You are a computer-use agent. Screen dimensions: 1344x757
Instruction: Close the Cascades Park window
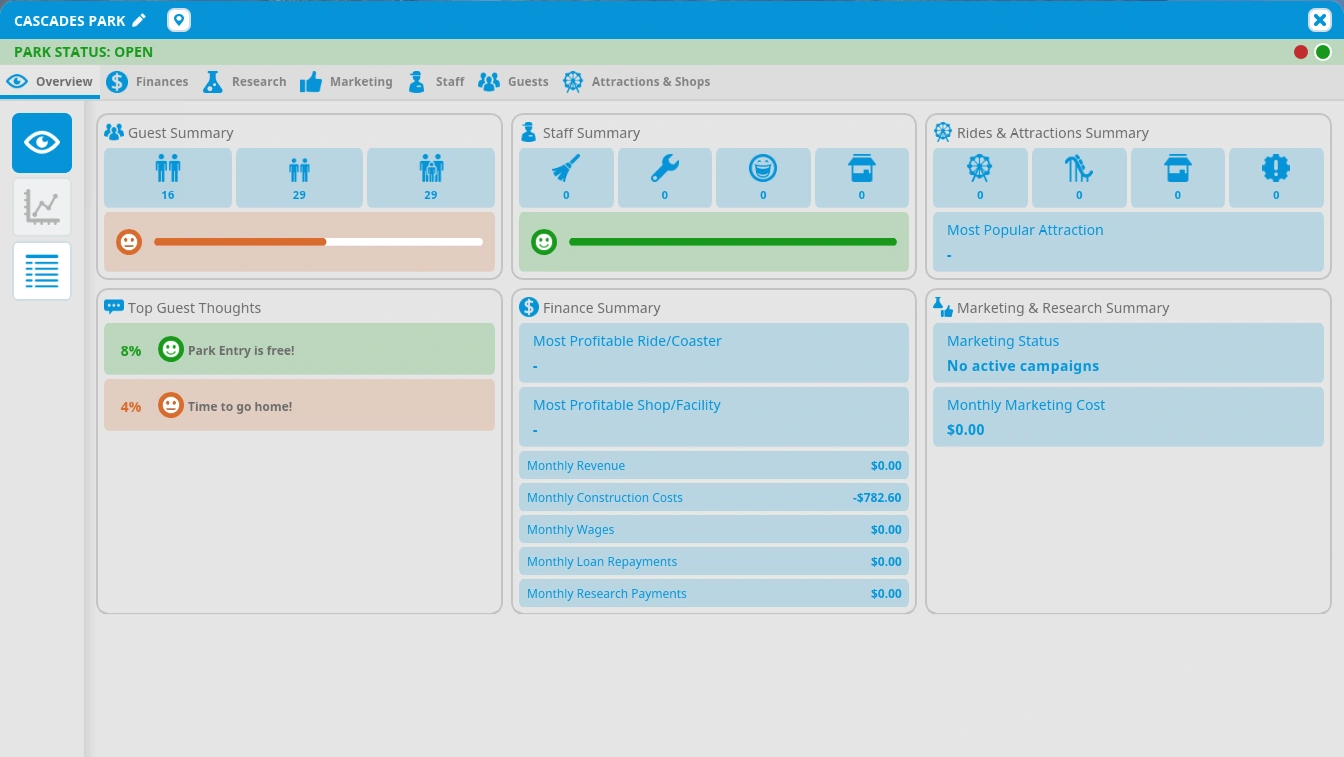(1320, 20)
